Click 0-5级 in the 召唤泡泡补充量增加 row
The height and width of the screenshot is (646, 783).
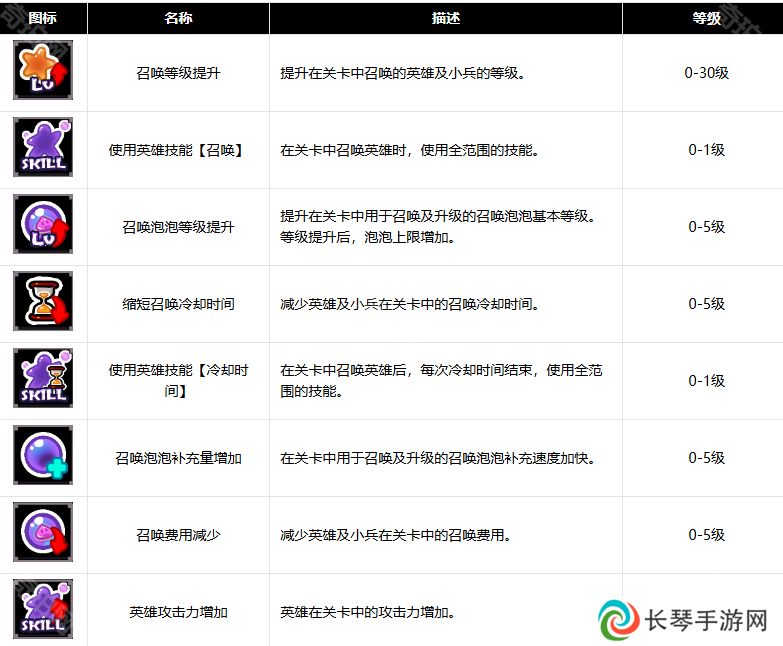[706, 457]
